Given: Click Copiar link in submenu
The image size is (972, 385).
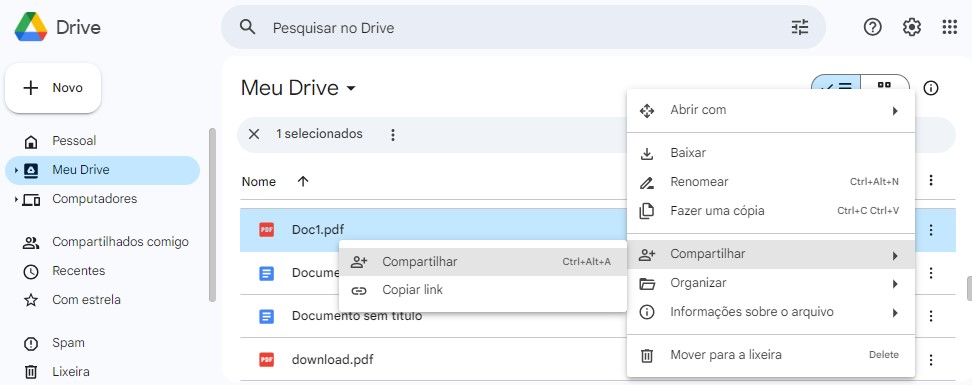Looking at the screenshot, I should (x=482, y=290).
